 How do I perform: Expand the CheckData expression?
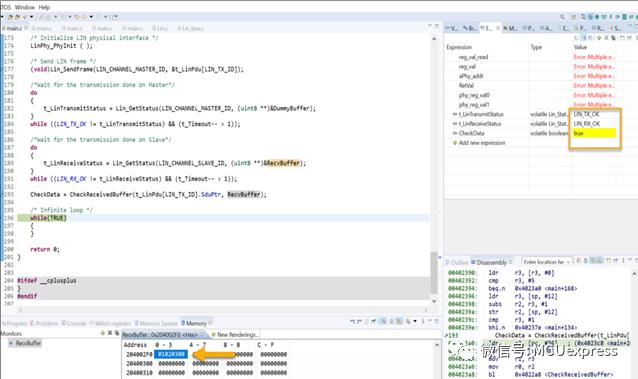coord(455,133)
